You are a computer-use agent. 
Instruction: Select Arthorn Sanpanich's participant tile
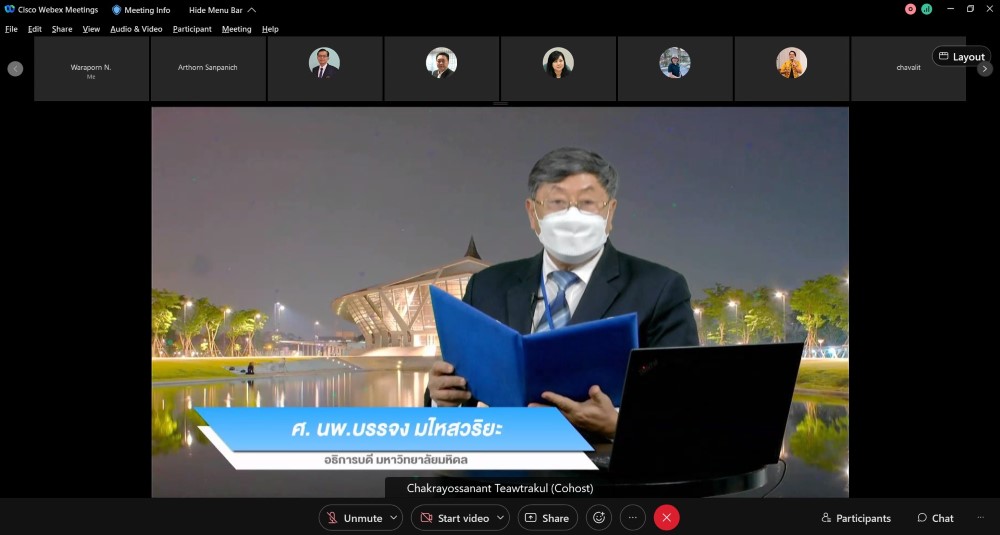pos(208,68)
